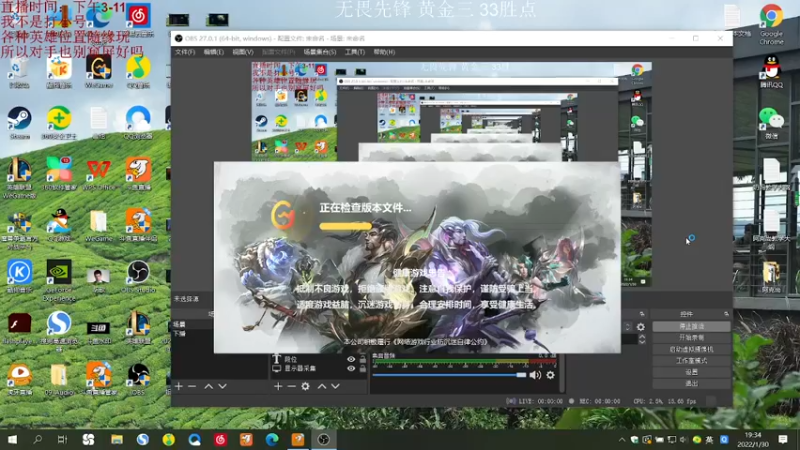Select the 下播 scene in the scenes list
This screenshot has height=450, width=800.
coord(193,334)
